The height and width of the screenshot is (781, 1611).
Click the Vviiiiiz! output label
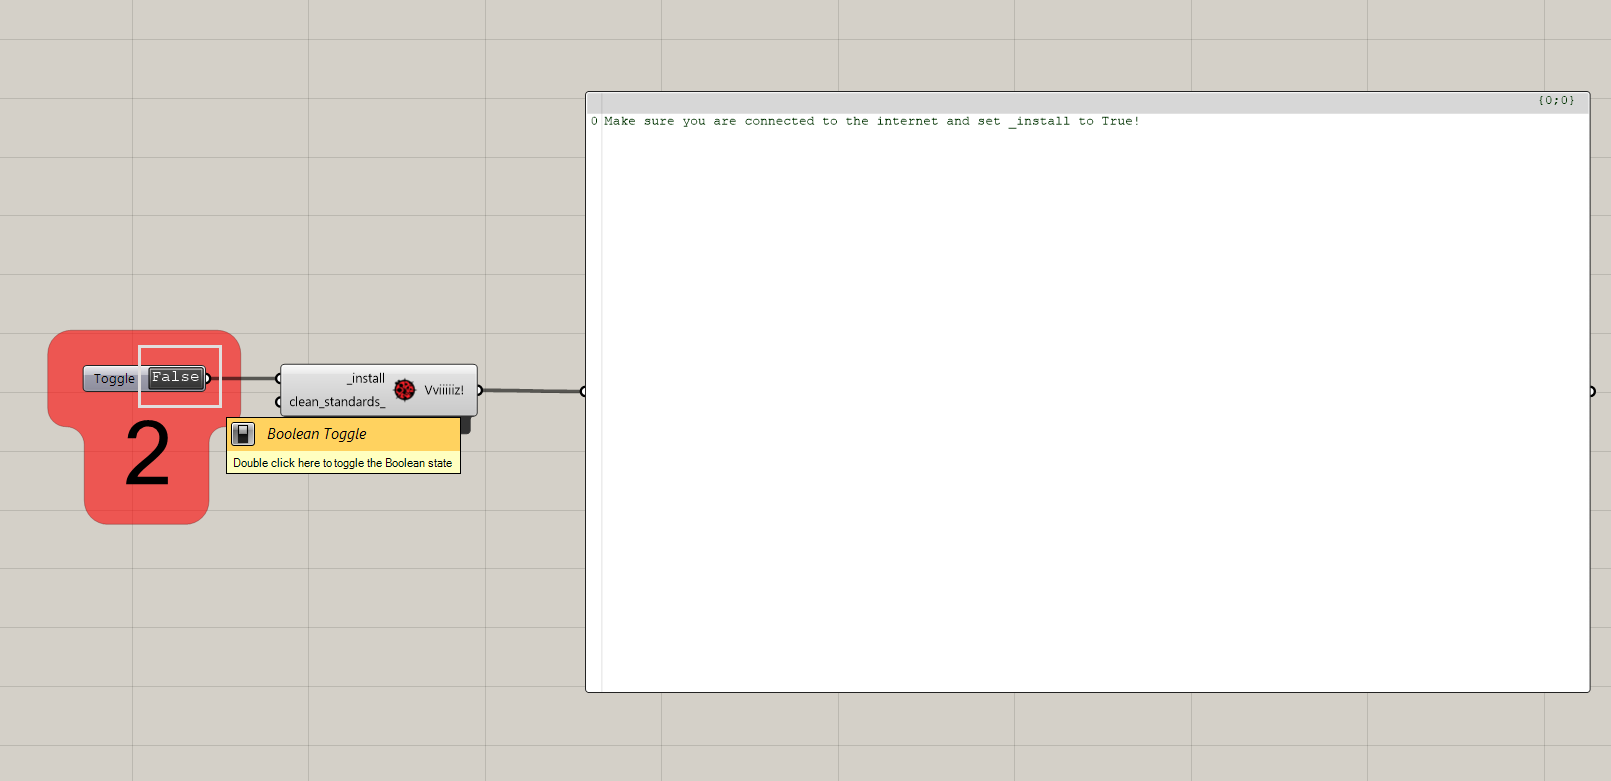click(444, 390)
